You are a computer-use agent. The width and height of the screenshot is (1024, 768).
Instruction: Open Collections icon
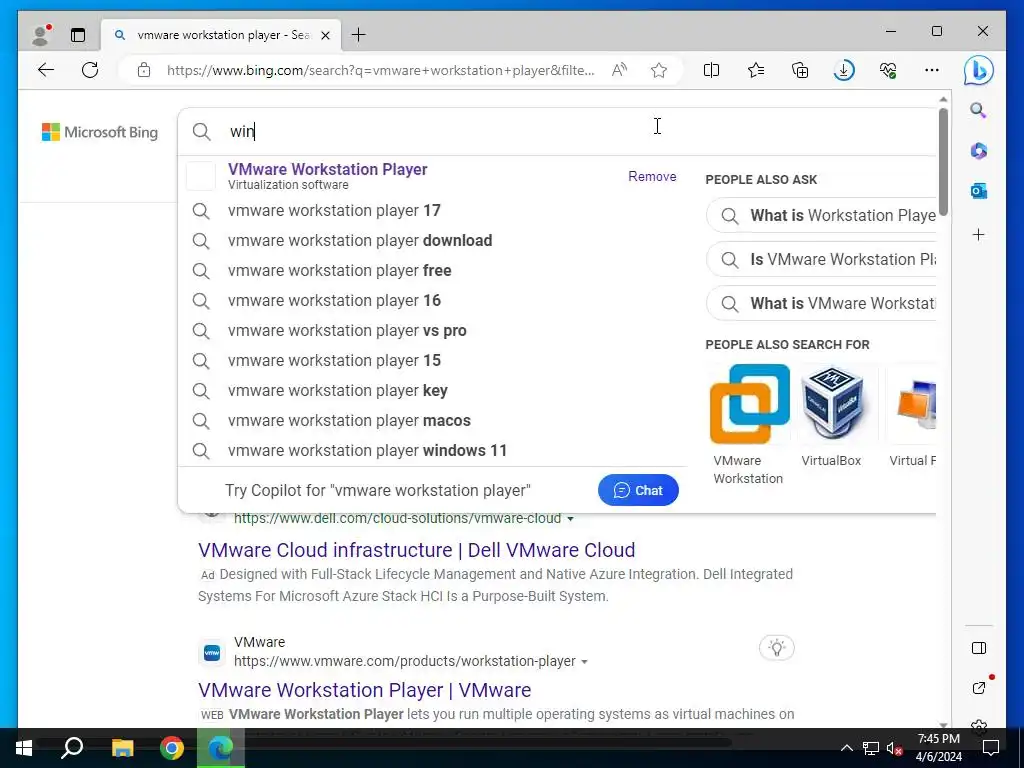pos(800,70)
